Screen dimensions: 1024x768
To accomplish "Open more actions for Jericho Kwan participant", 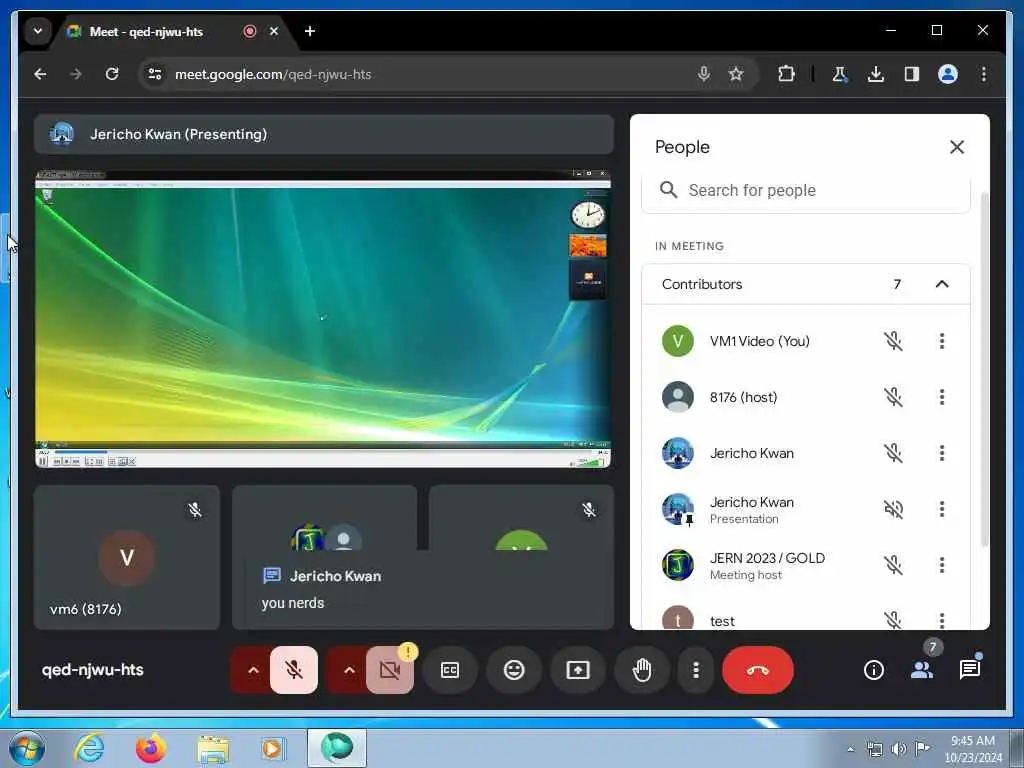I will coord(942,453).
